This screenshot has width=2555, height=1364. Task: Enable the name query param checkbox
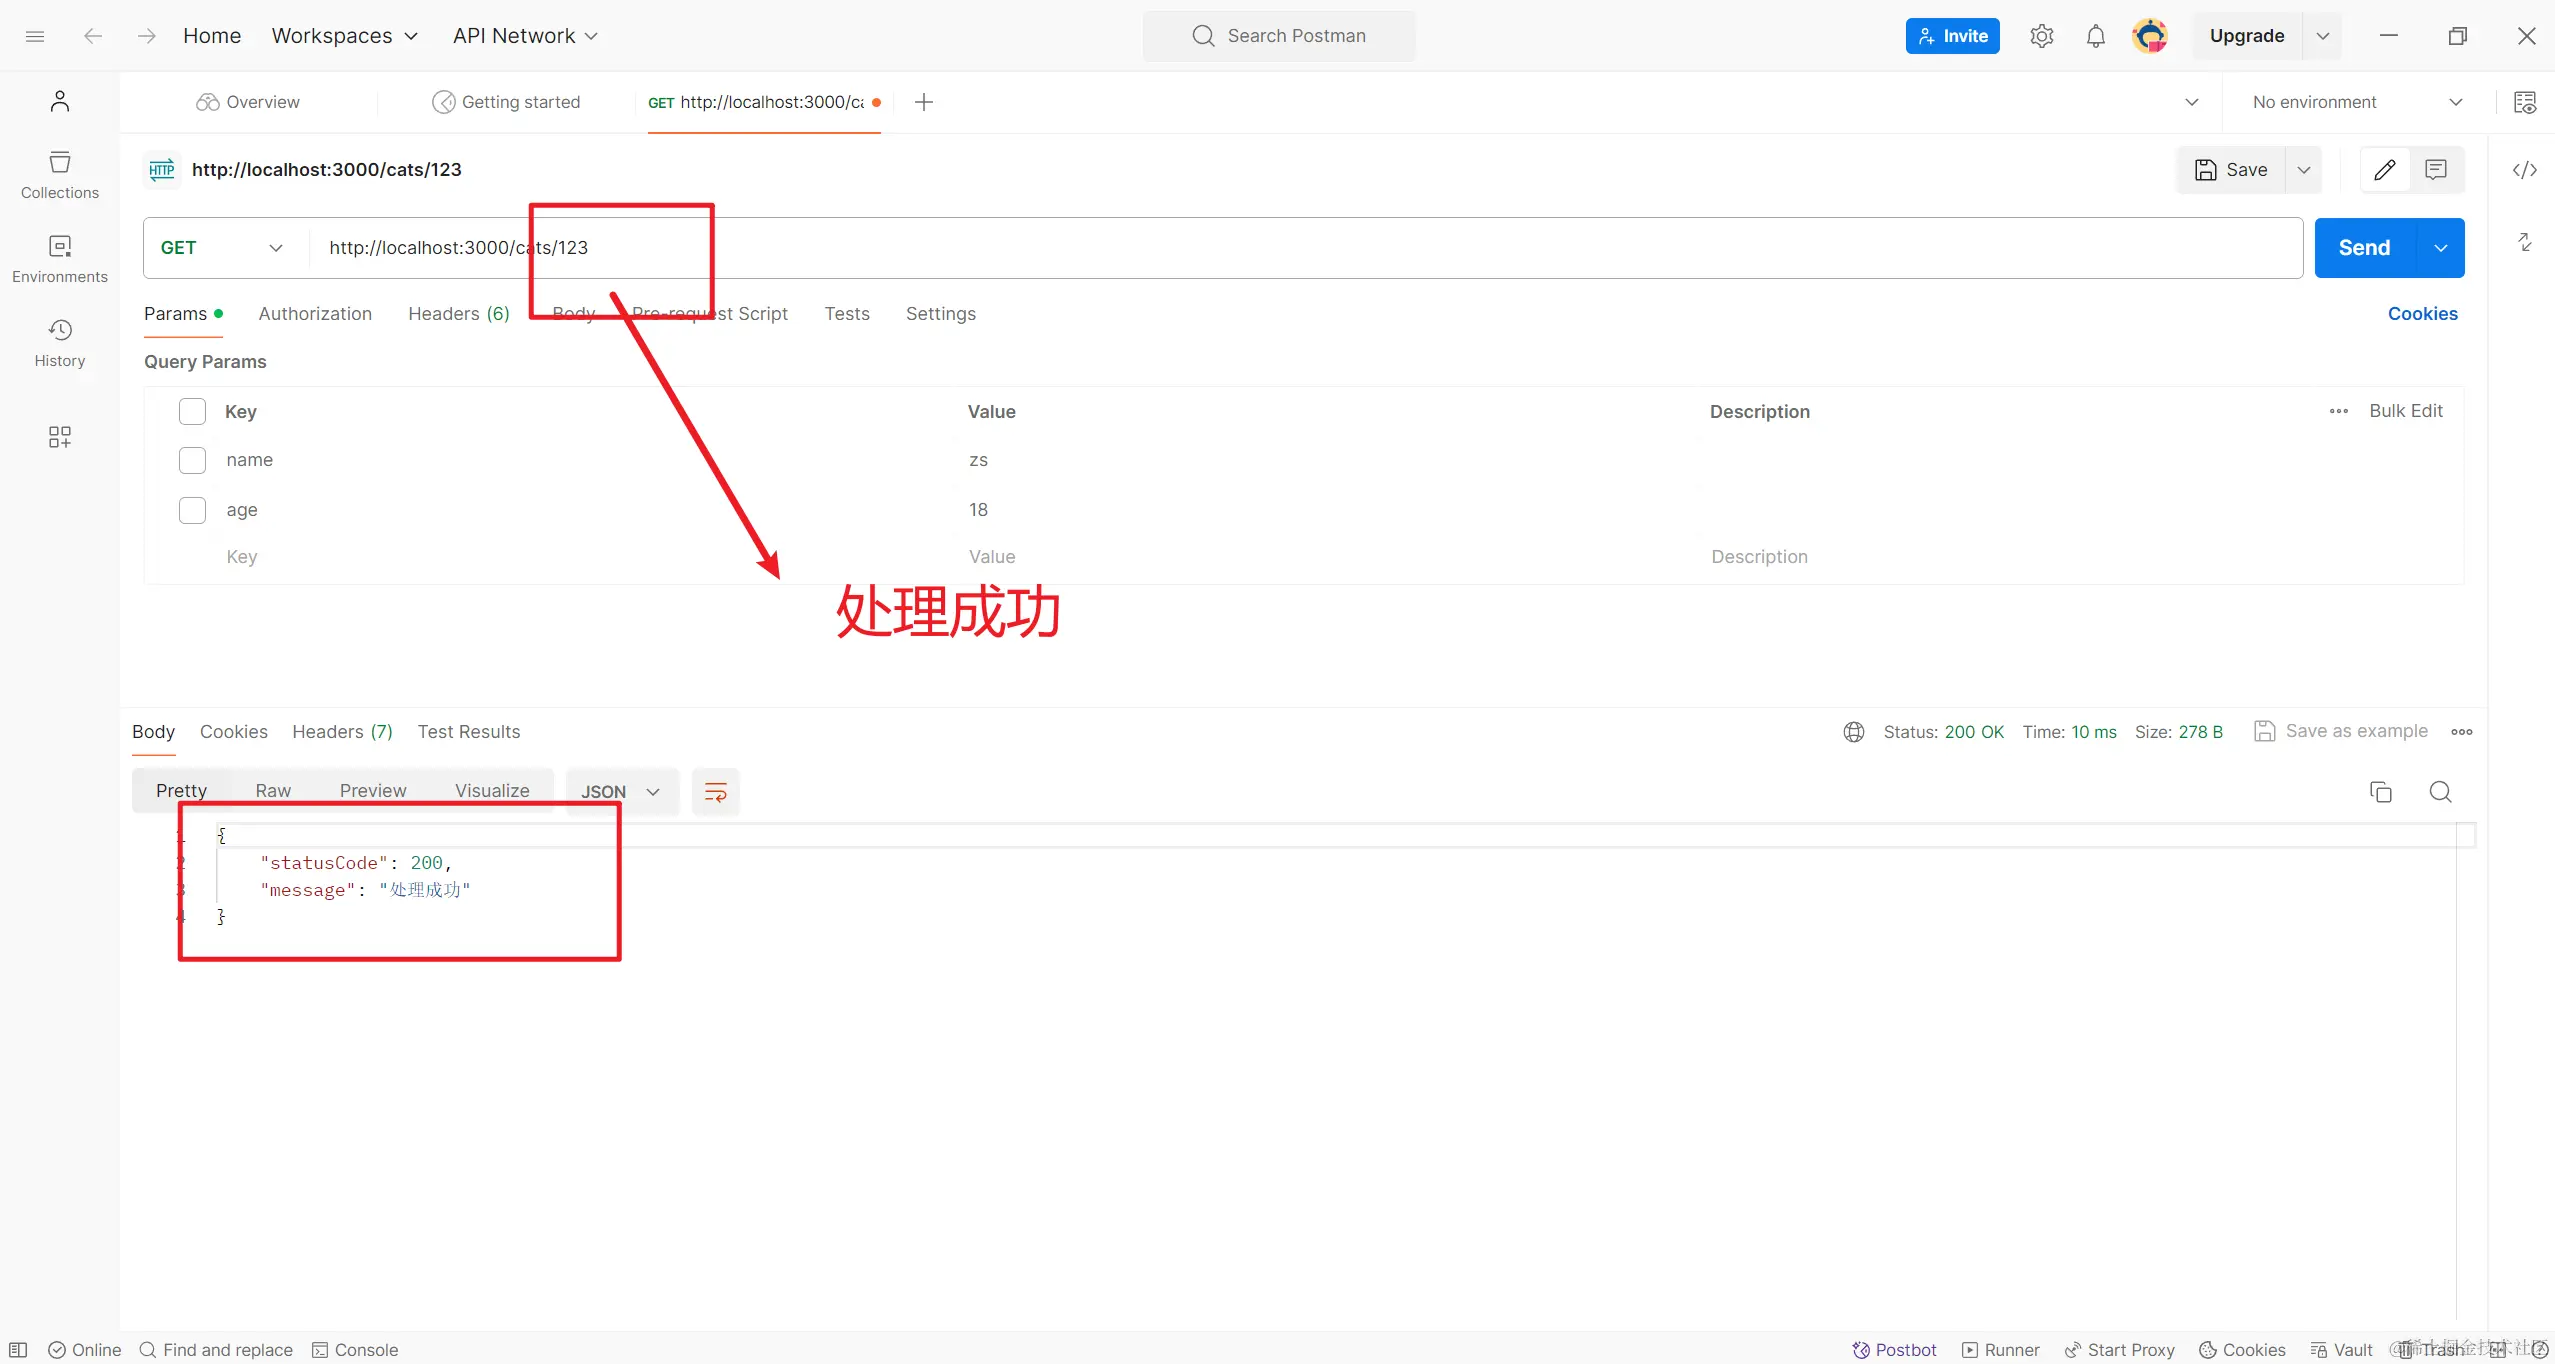click(x=192, y=460)
